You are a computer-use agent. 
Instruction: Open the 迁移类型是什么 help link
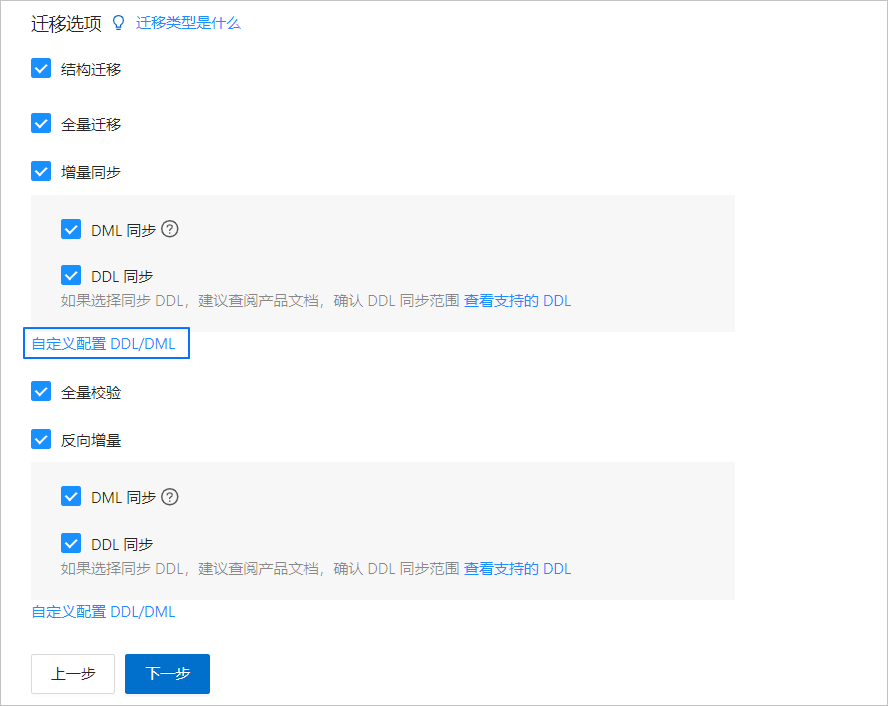pyautogui.click(x=188, y=23)
